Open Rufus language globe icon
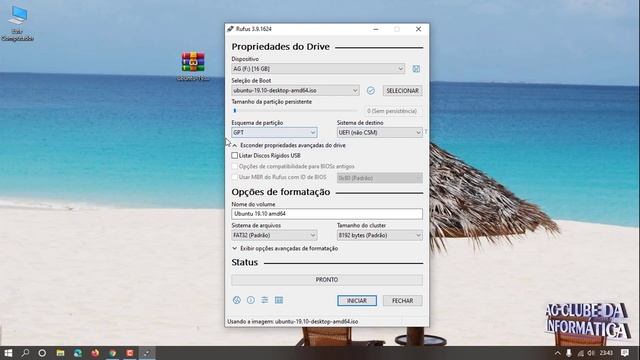 (x=237, y=300)
